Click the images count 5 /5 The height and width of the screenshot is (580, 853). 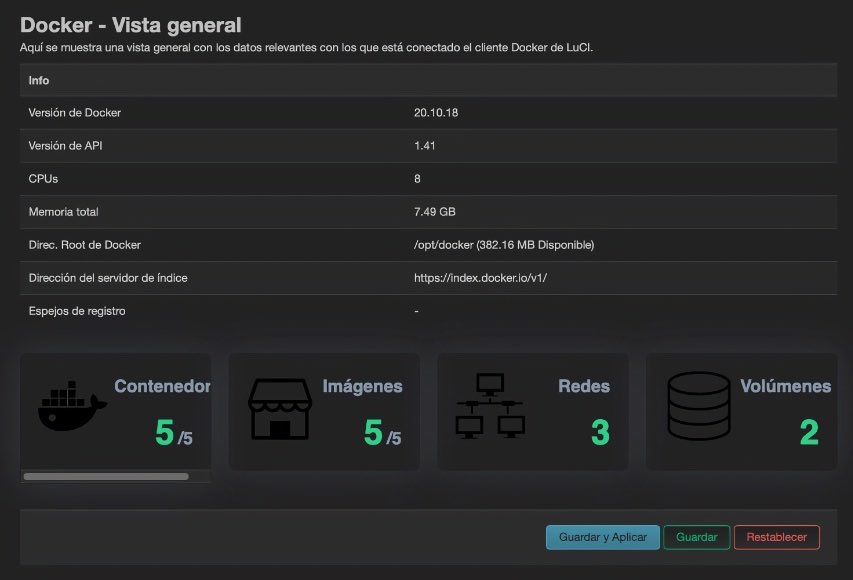[382, 433]
